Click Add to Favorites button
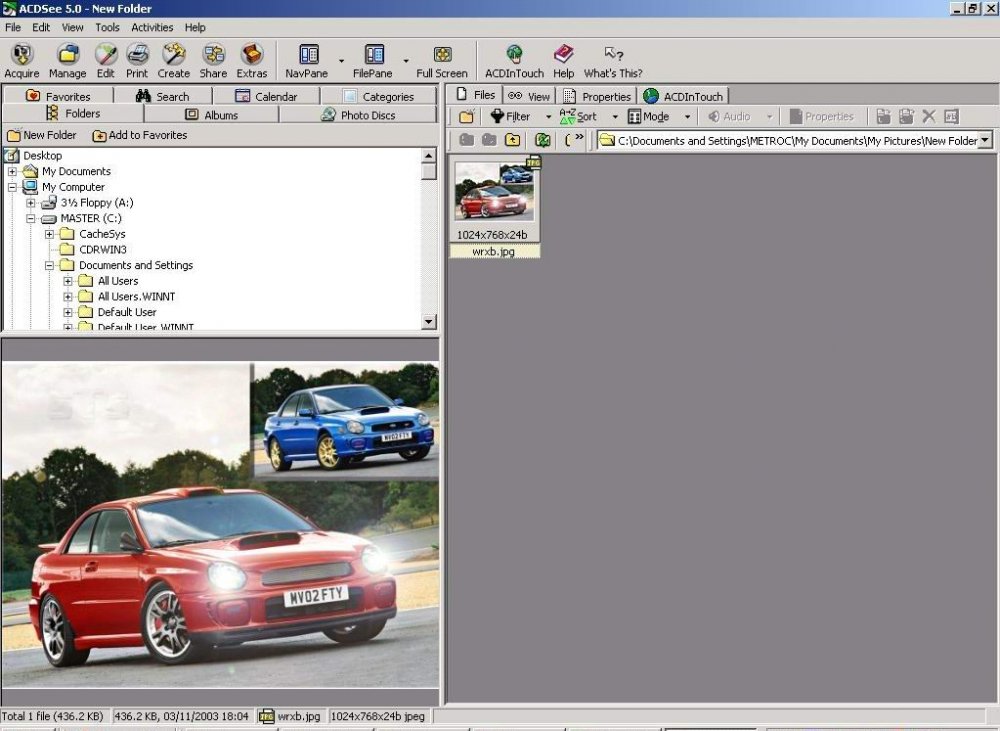Viewport: 1000px width, 731px height. 140,135
